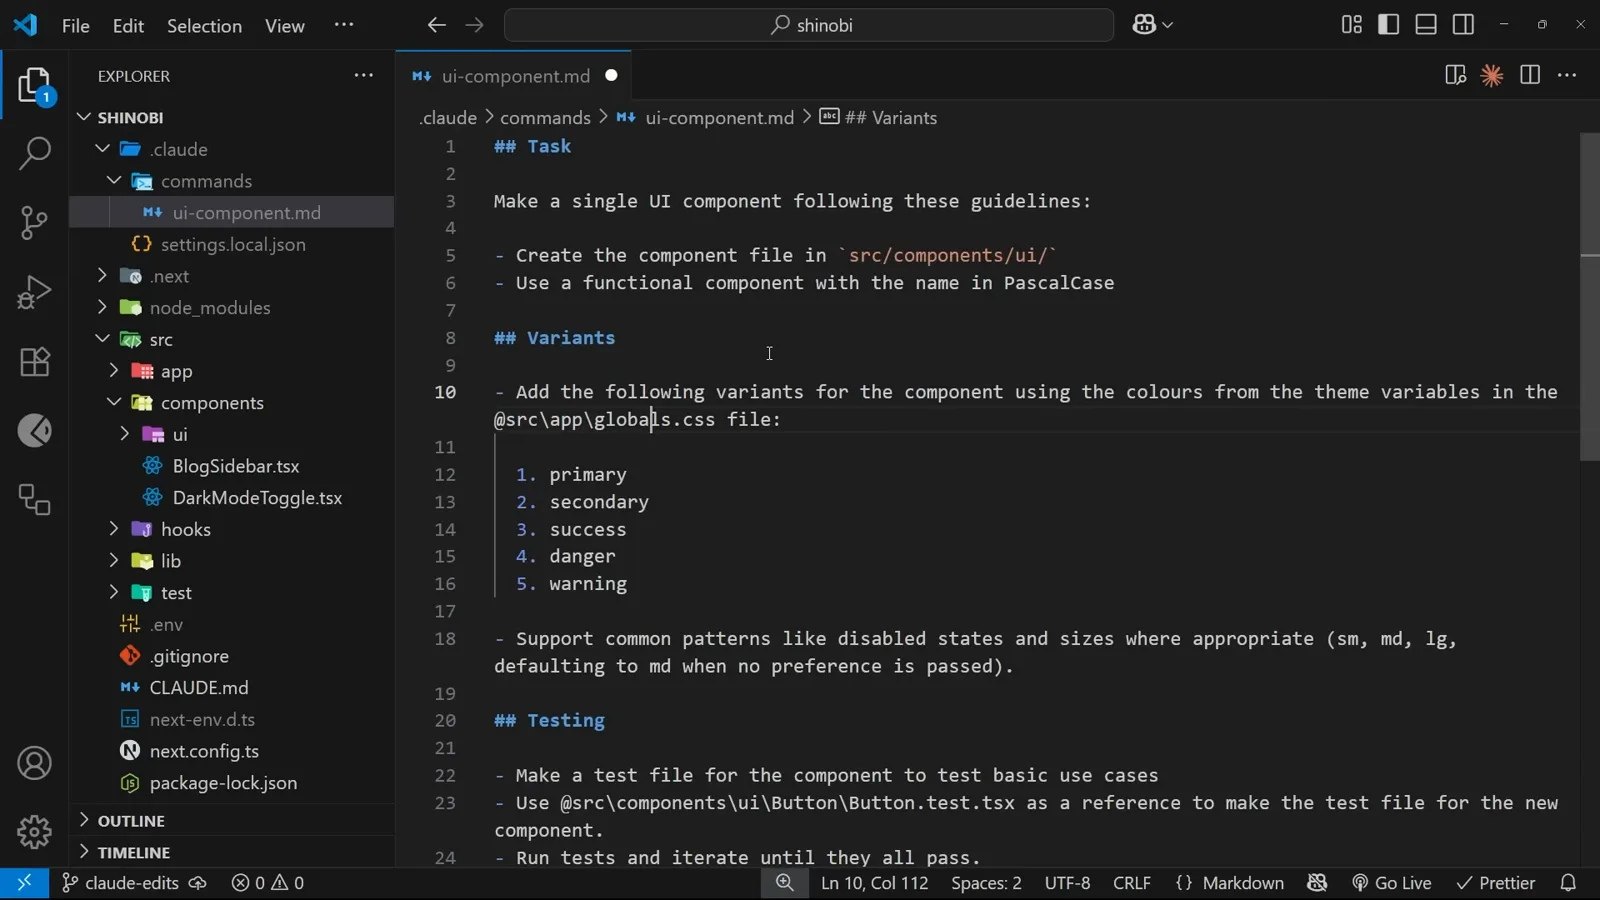Open the Copilot chat icon in title bar

tap(1145, 25)
